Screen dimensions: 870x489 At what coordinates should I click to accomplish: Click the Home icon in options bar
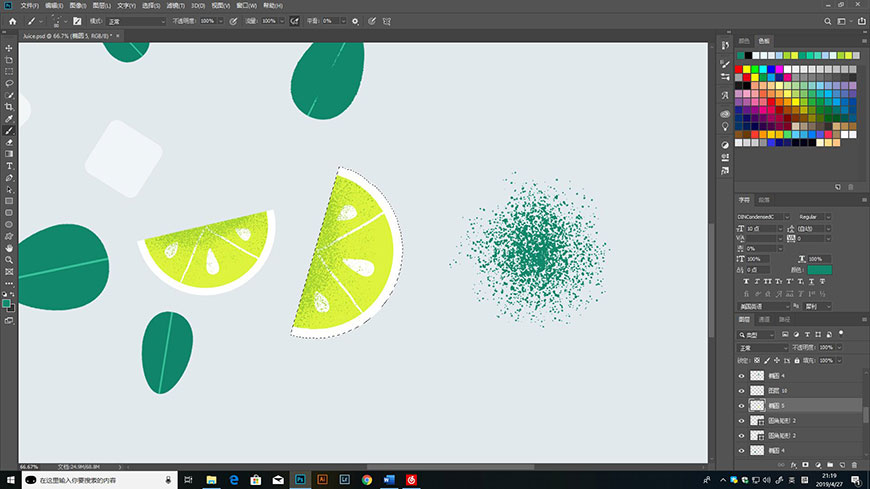click(13, 20)
